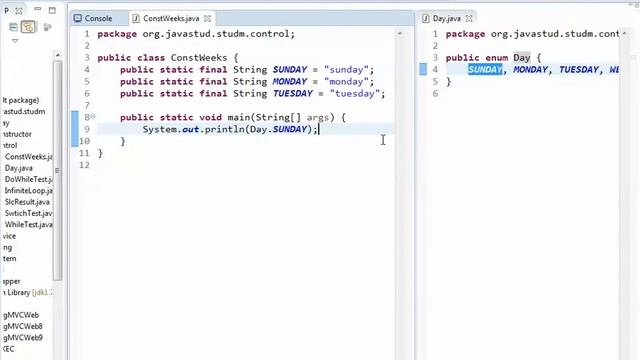Select the gMVCWeb project in explorer
This screenshot has width=640, height=360.
point(21,315)
